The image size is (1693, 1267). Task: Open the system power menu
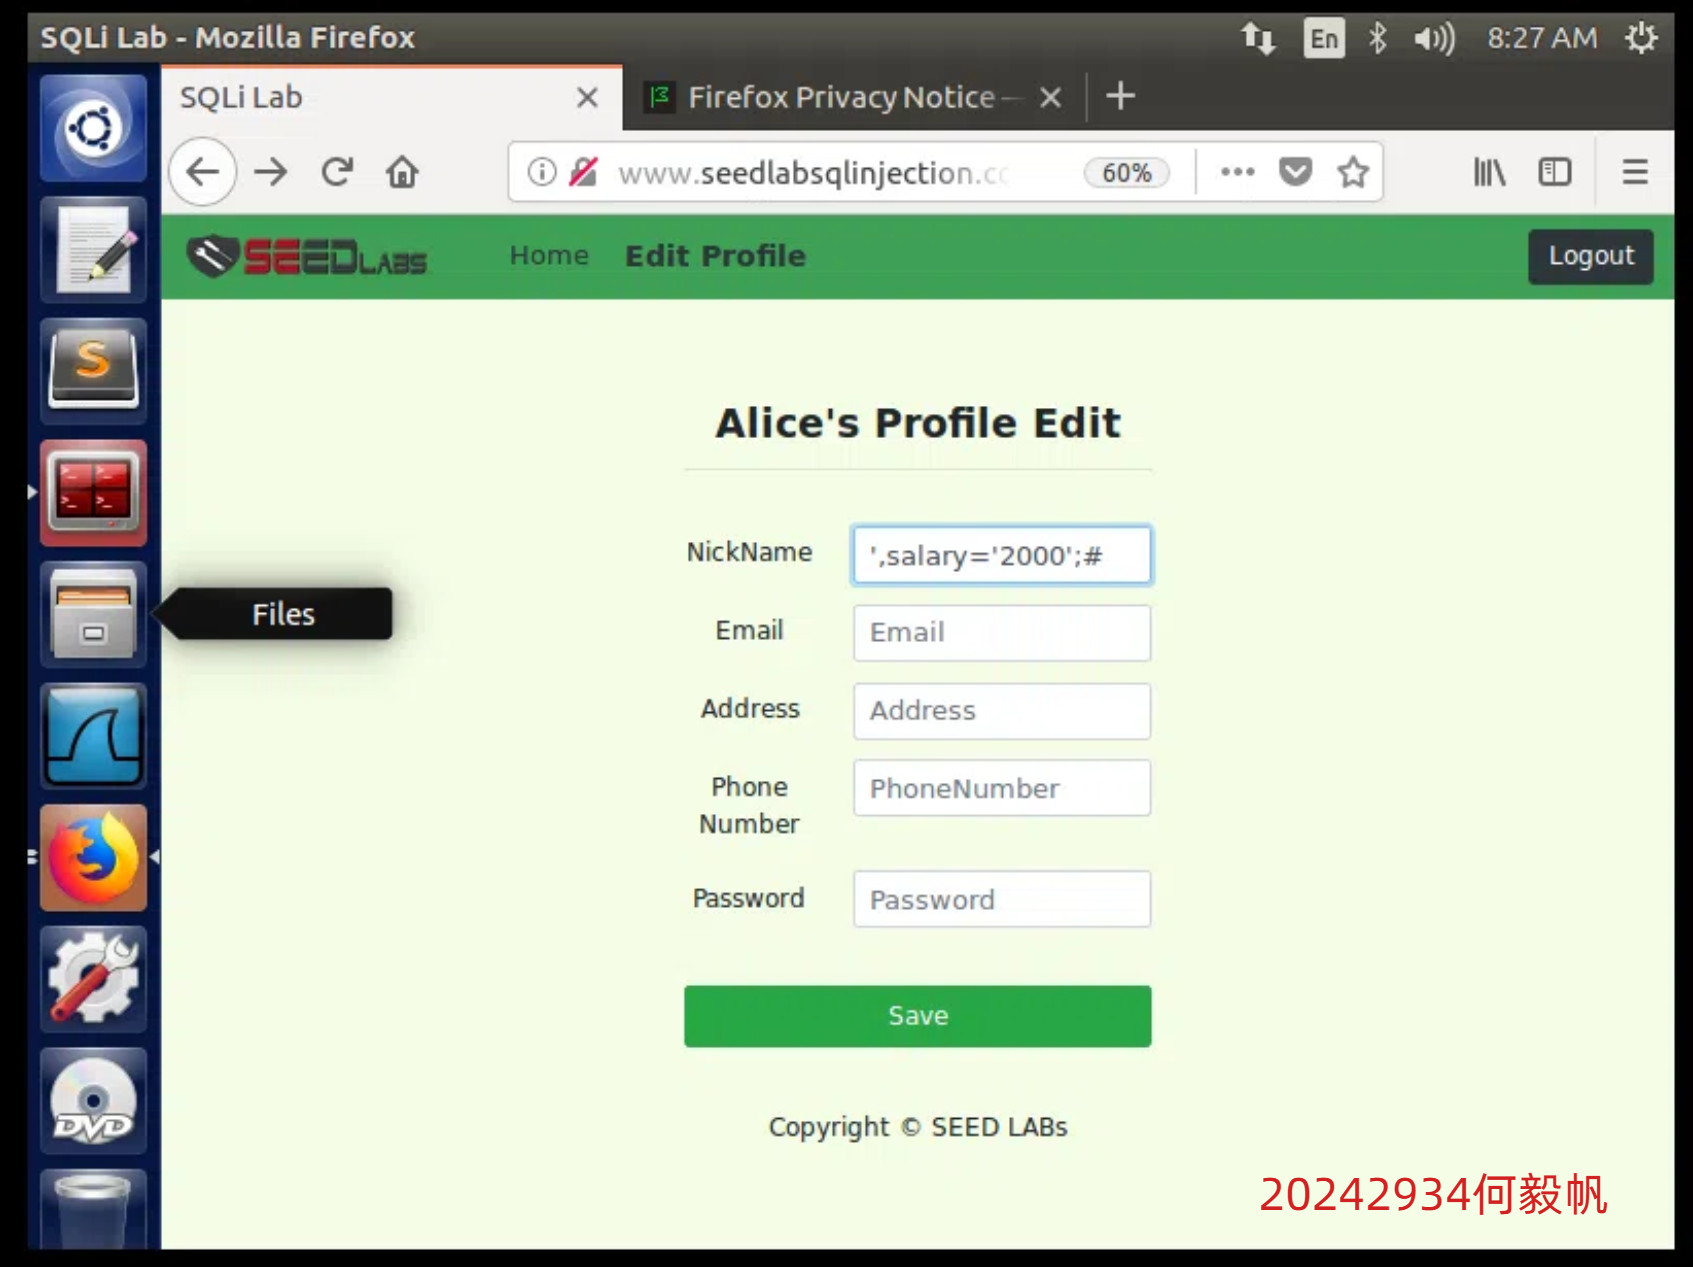click(1641, 38)
